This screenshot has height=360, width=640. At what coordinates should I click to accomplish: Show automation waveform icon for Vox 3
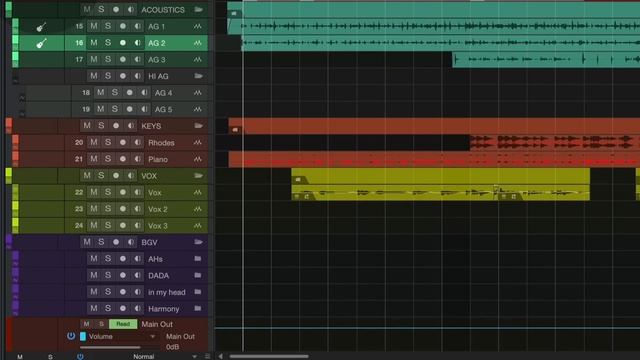(198, 225)
